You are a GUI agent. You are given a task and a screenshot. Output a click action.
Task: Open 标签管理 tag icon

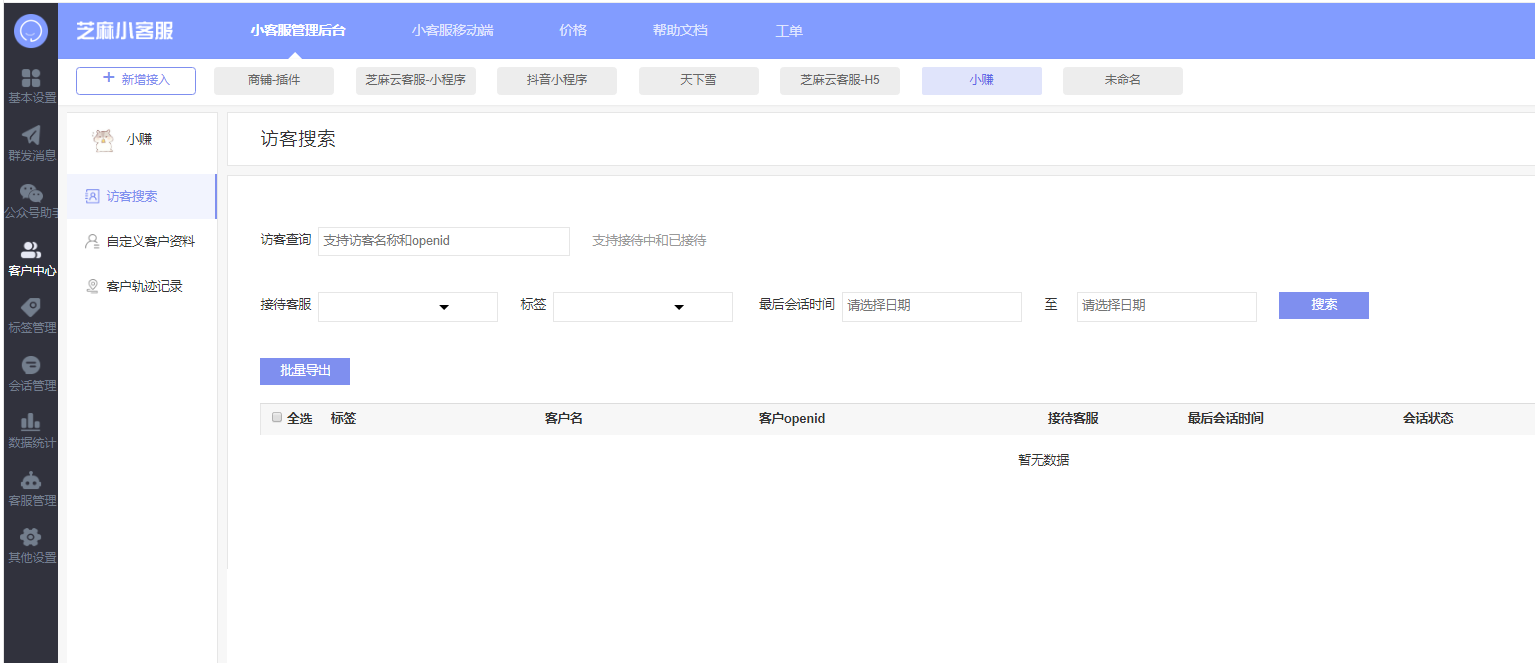[31, 308]
